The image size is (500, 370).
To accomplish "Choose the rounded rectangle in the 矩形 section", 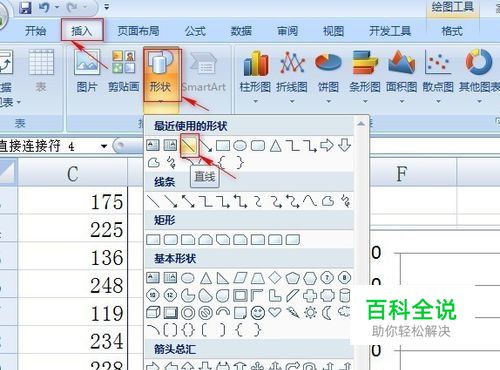I will (x=171, y=239).
